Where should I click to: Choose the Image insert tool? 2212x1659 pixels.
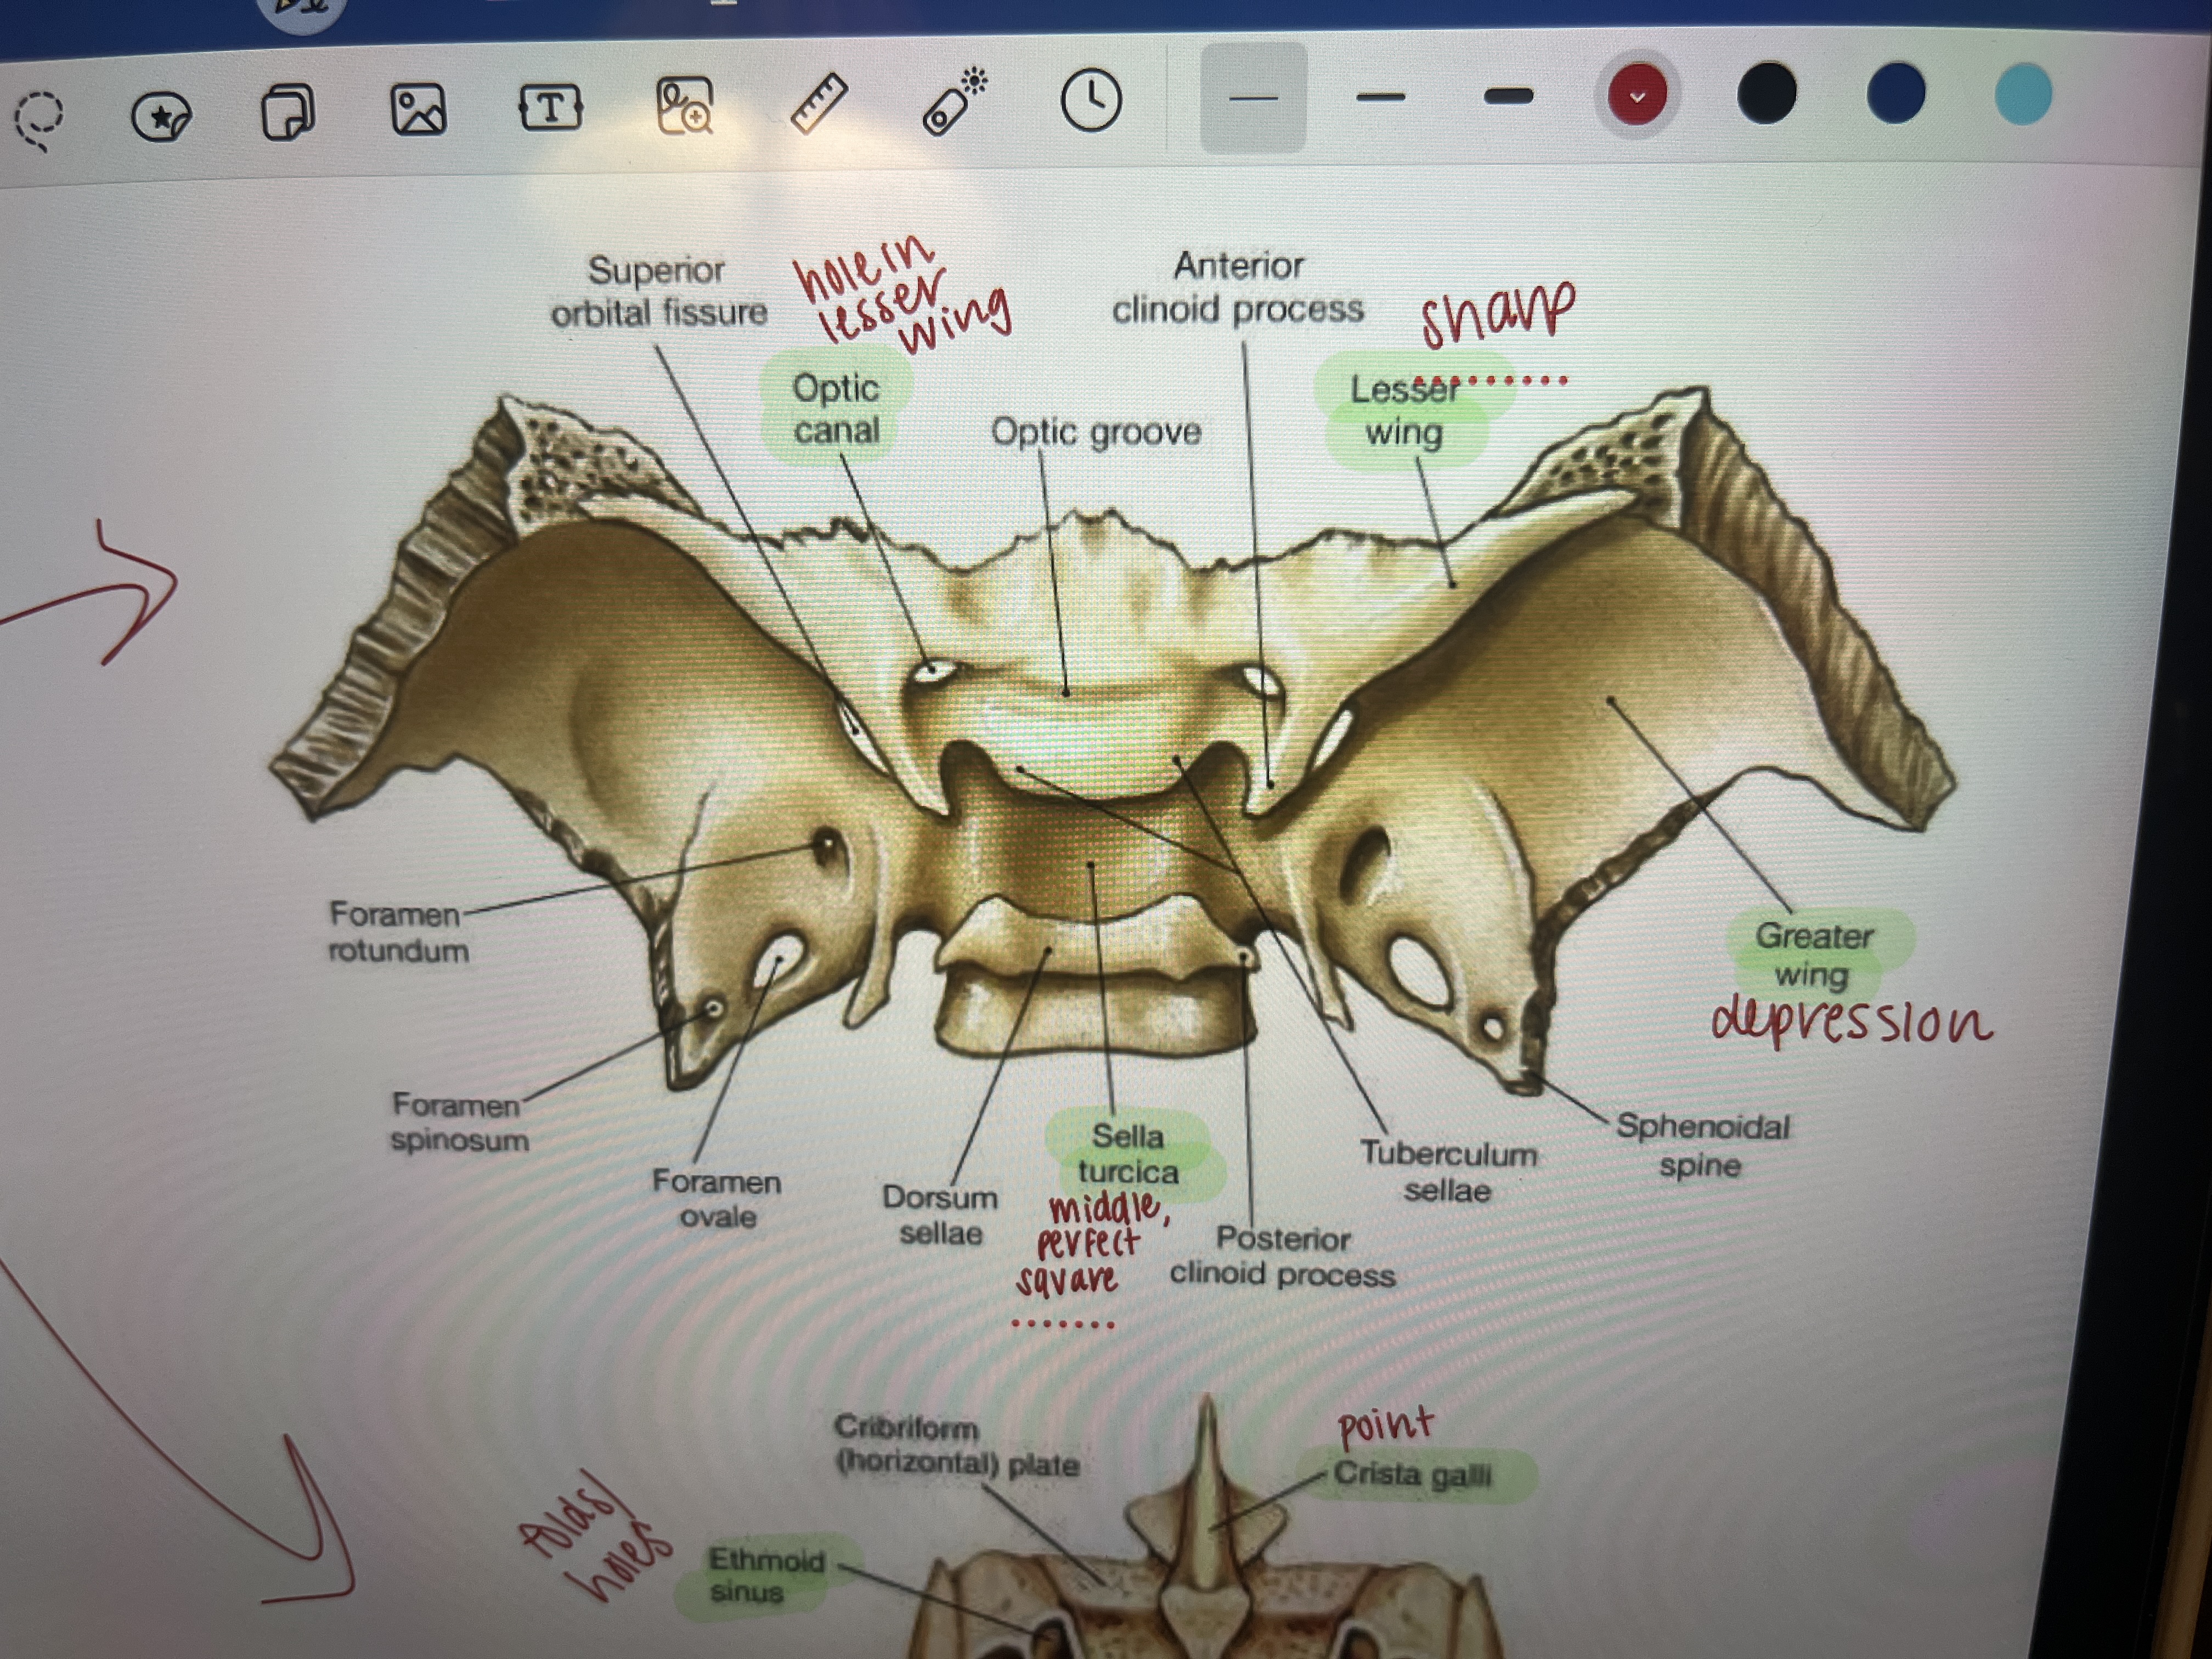pyautogui.click(x=418, y=109)
